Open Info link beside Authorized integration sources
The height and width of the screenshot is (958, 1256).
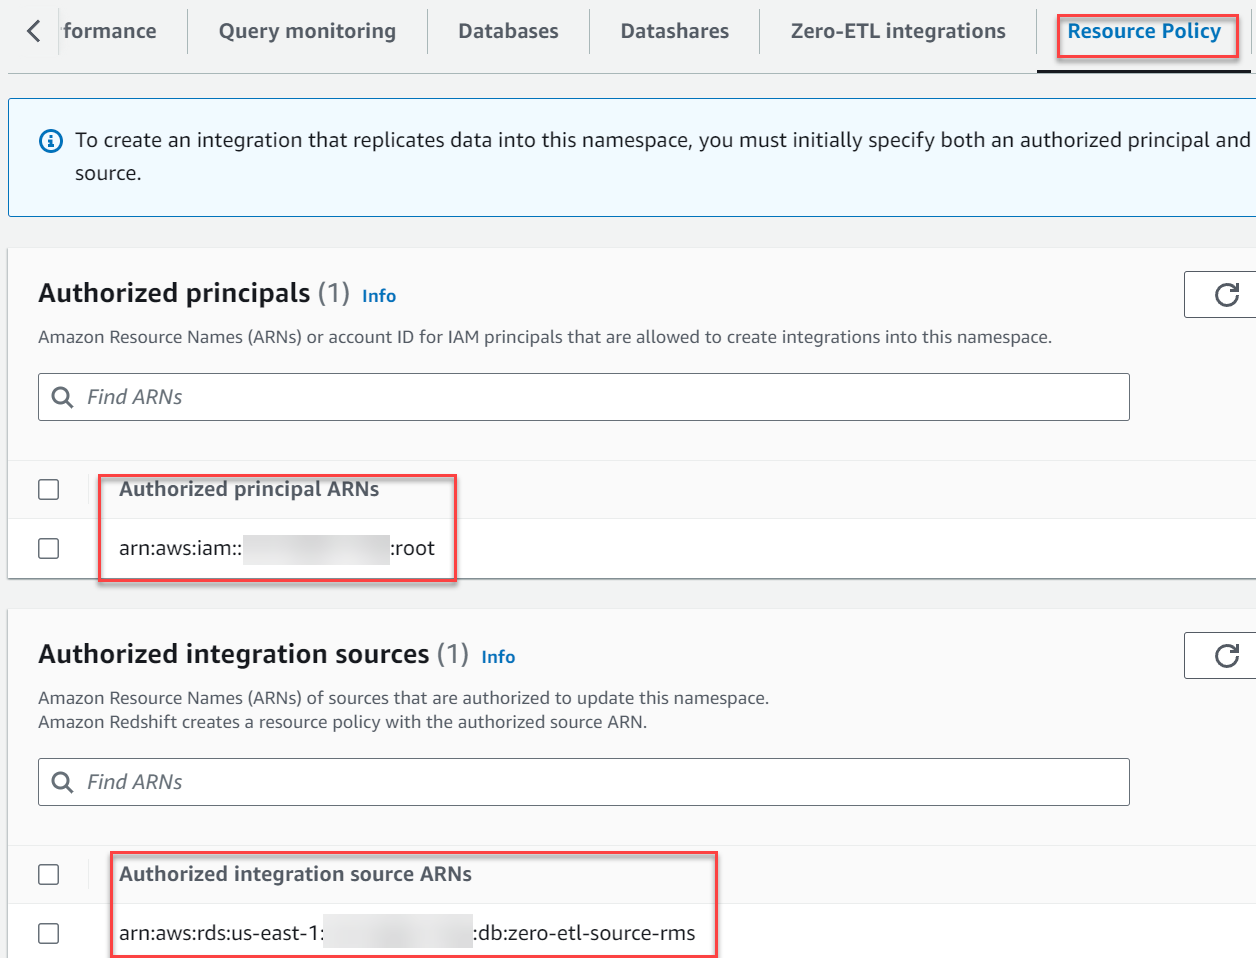pos(498,656)
